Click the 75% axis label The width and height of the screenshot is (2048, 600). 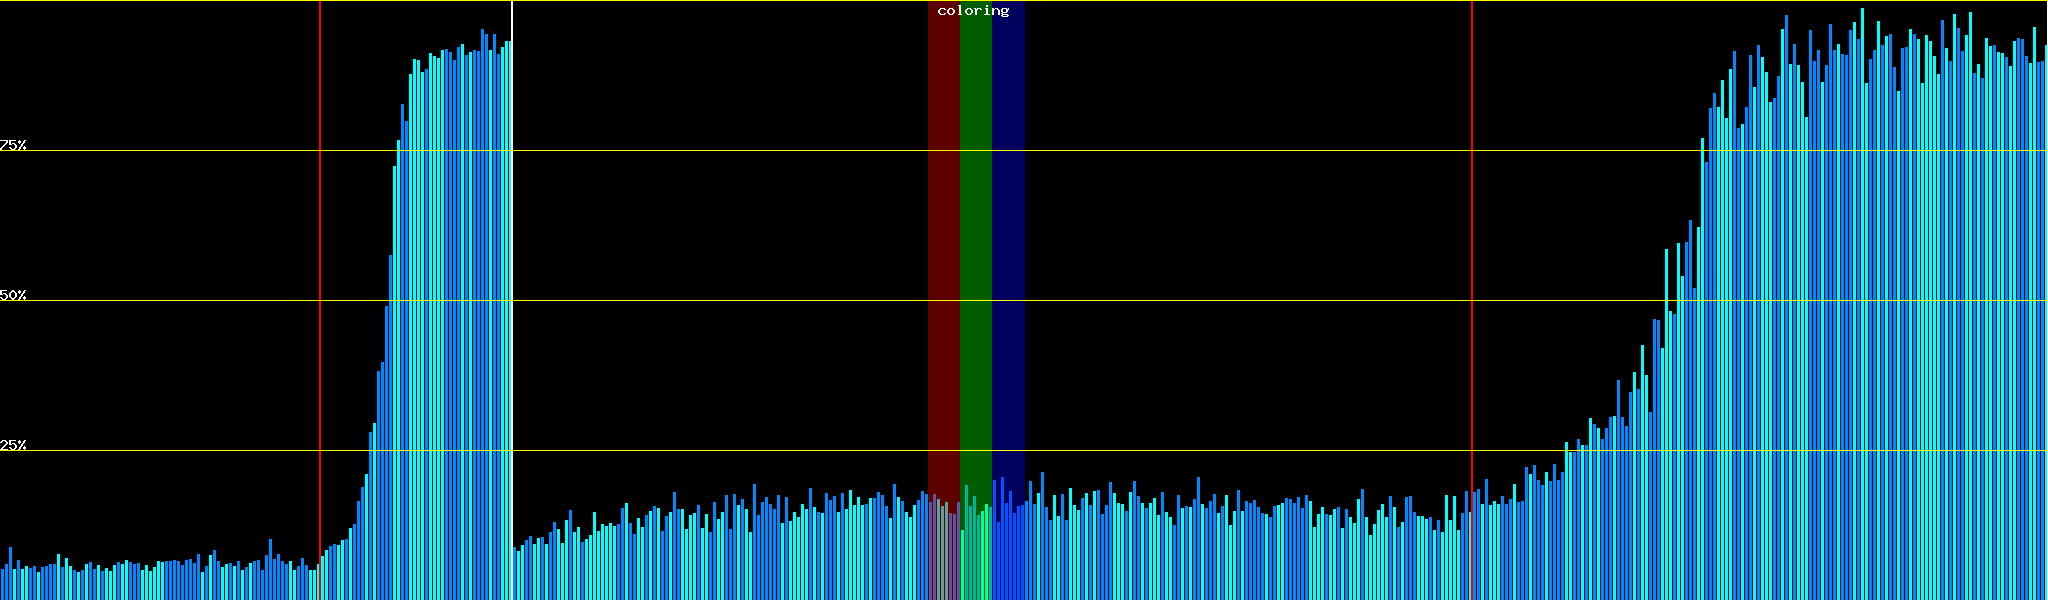click(13, 145)
